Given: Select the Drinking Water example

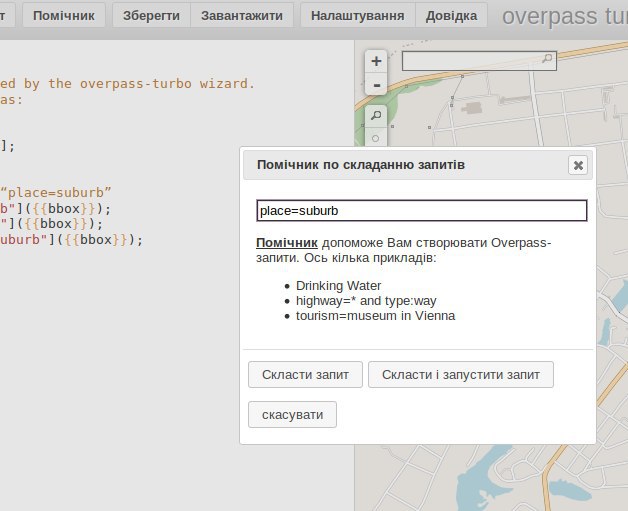Looking at the screenshot, I should pos(338,286).
